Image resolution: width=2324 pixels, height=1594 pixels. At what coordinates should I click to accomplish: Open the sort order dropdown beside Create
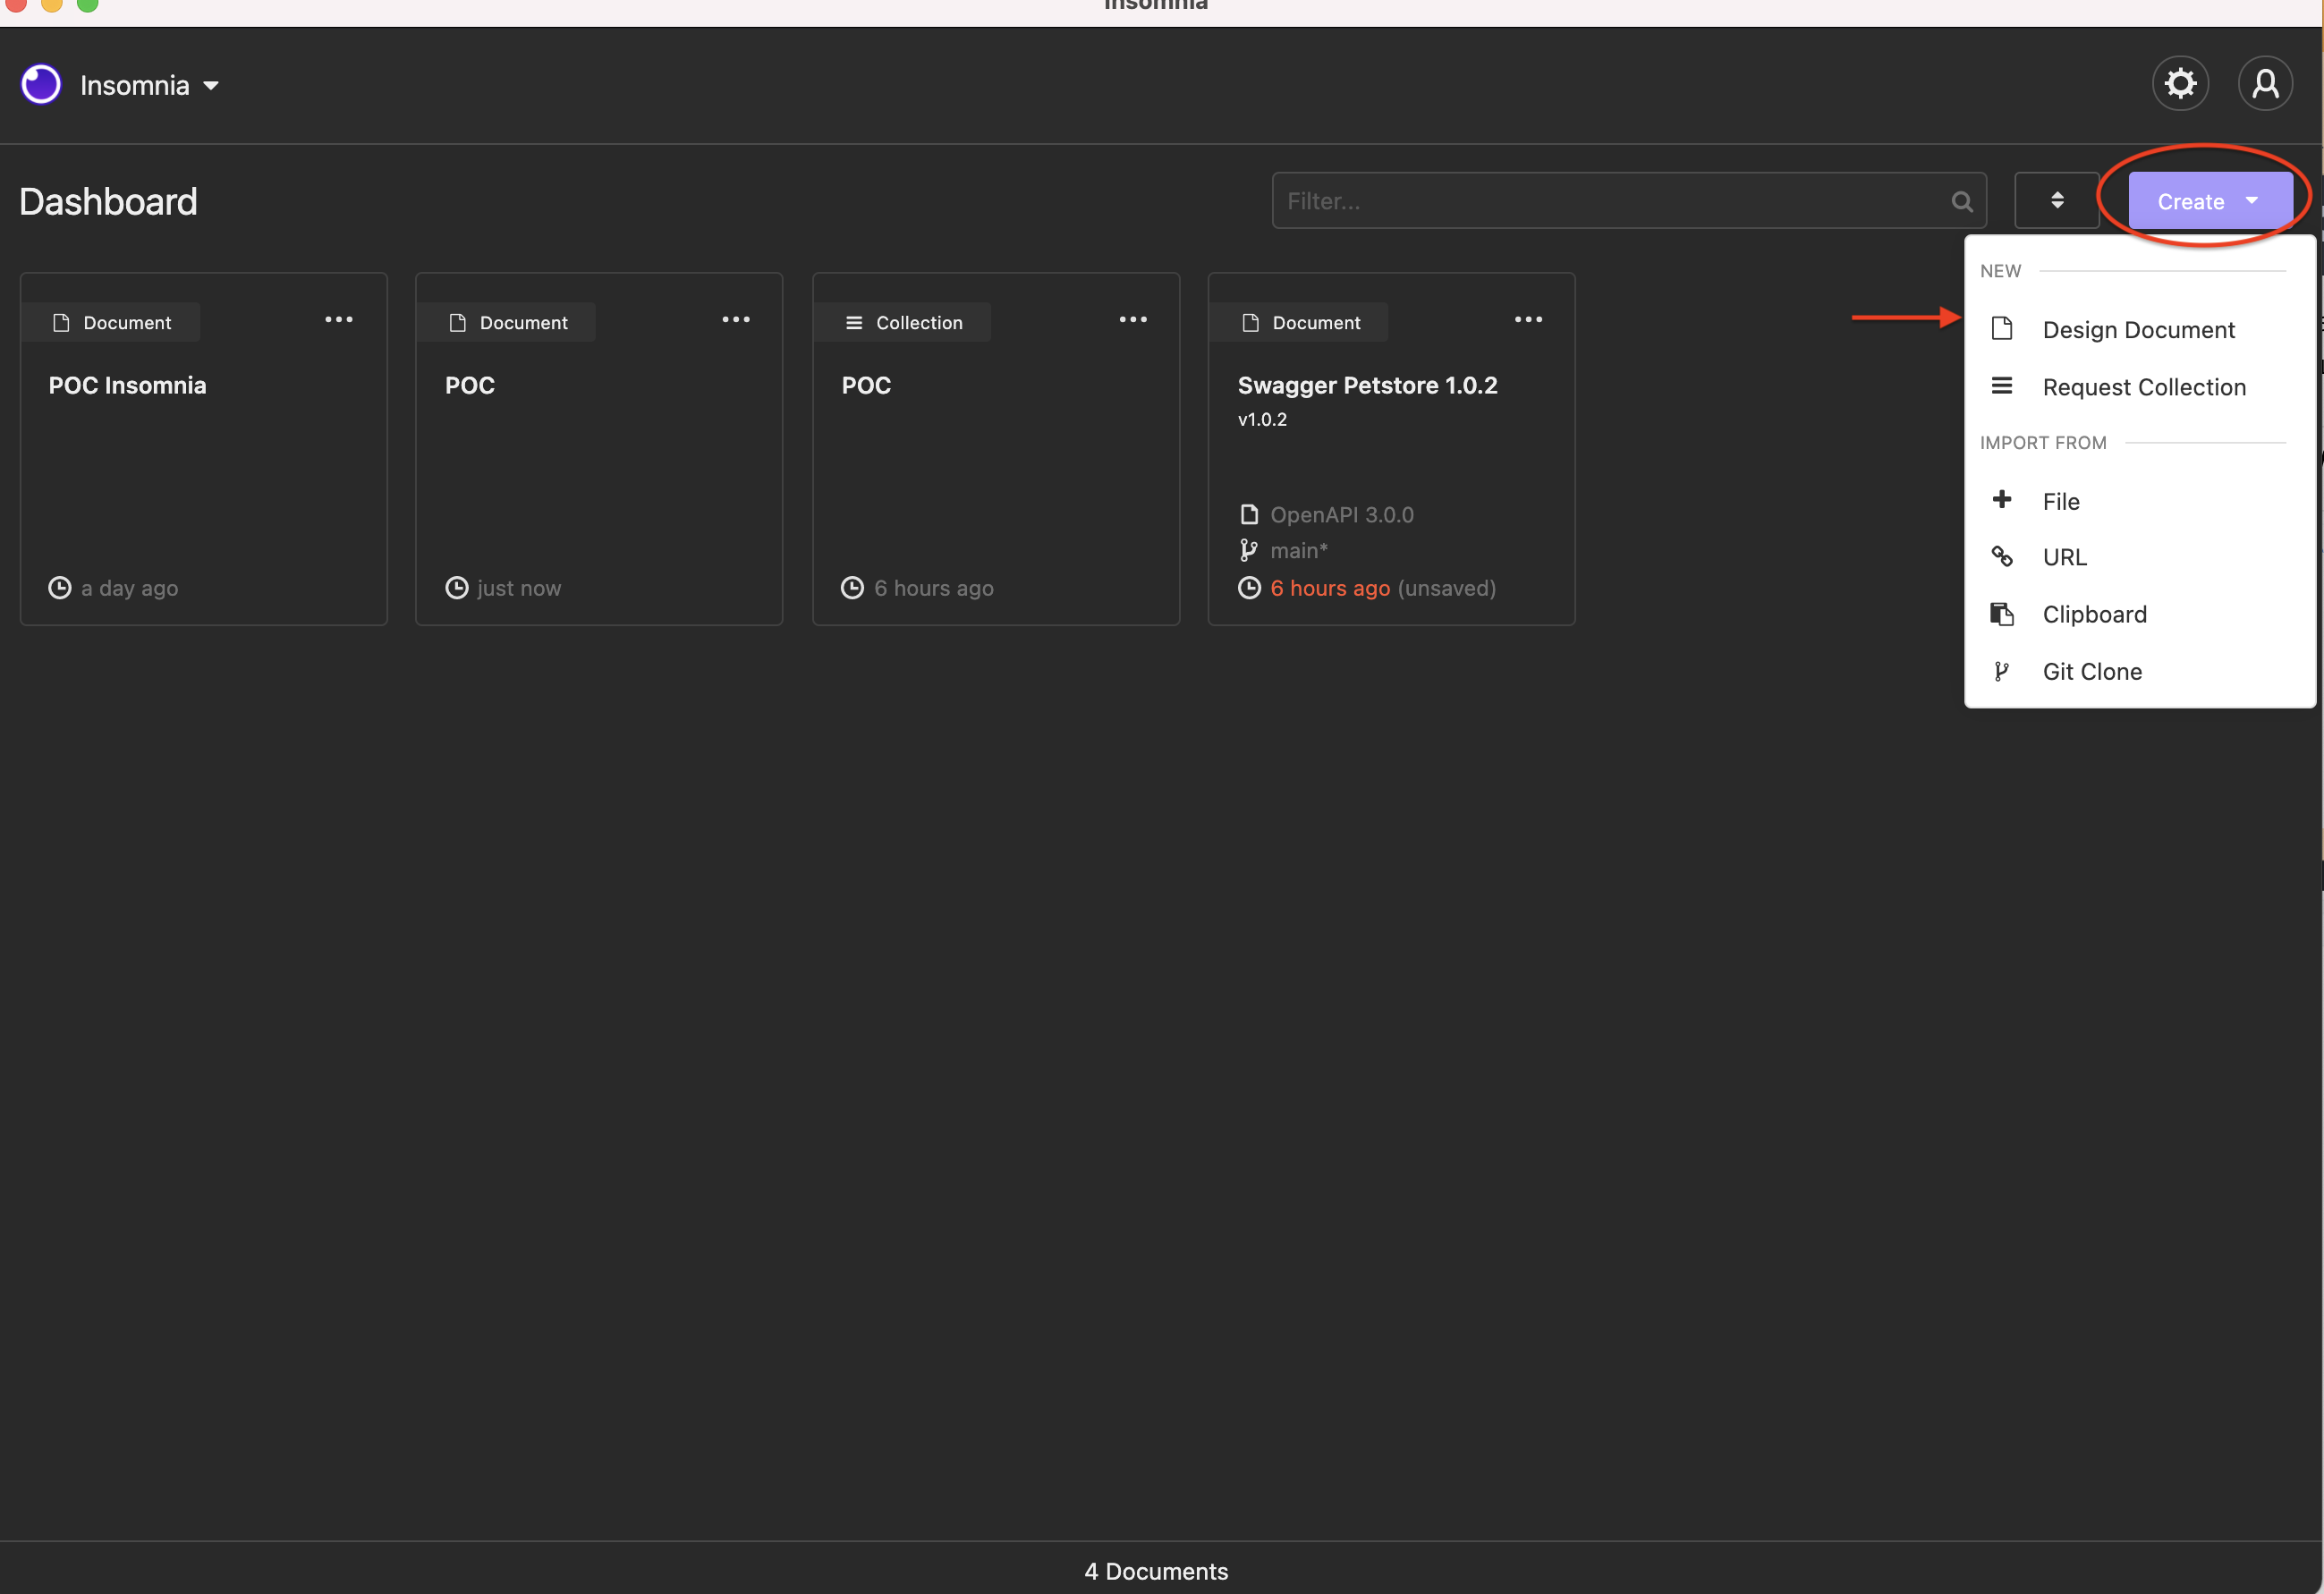[x=2057, y=200]
